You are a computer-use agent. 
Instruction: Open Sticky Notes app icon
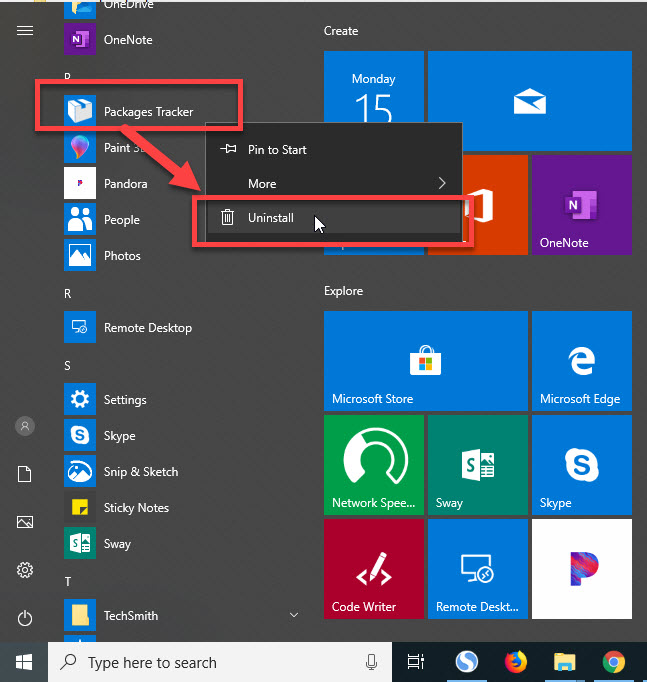pos(80,507)
